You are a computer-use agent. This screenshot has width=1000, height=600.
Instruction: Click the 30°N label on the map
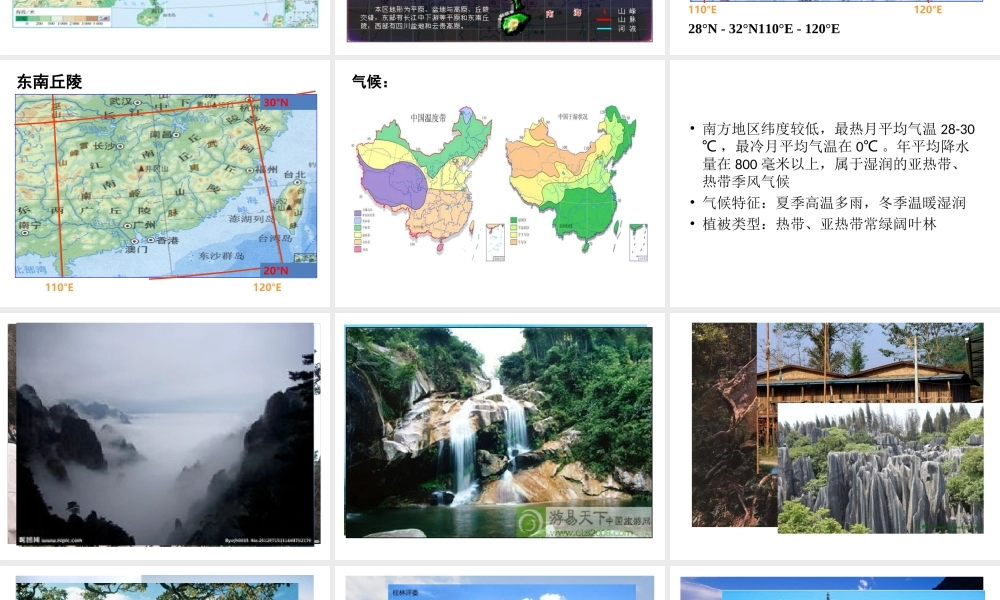click(x=276, y=103)
